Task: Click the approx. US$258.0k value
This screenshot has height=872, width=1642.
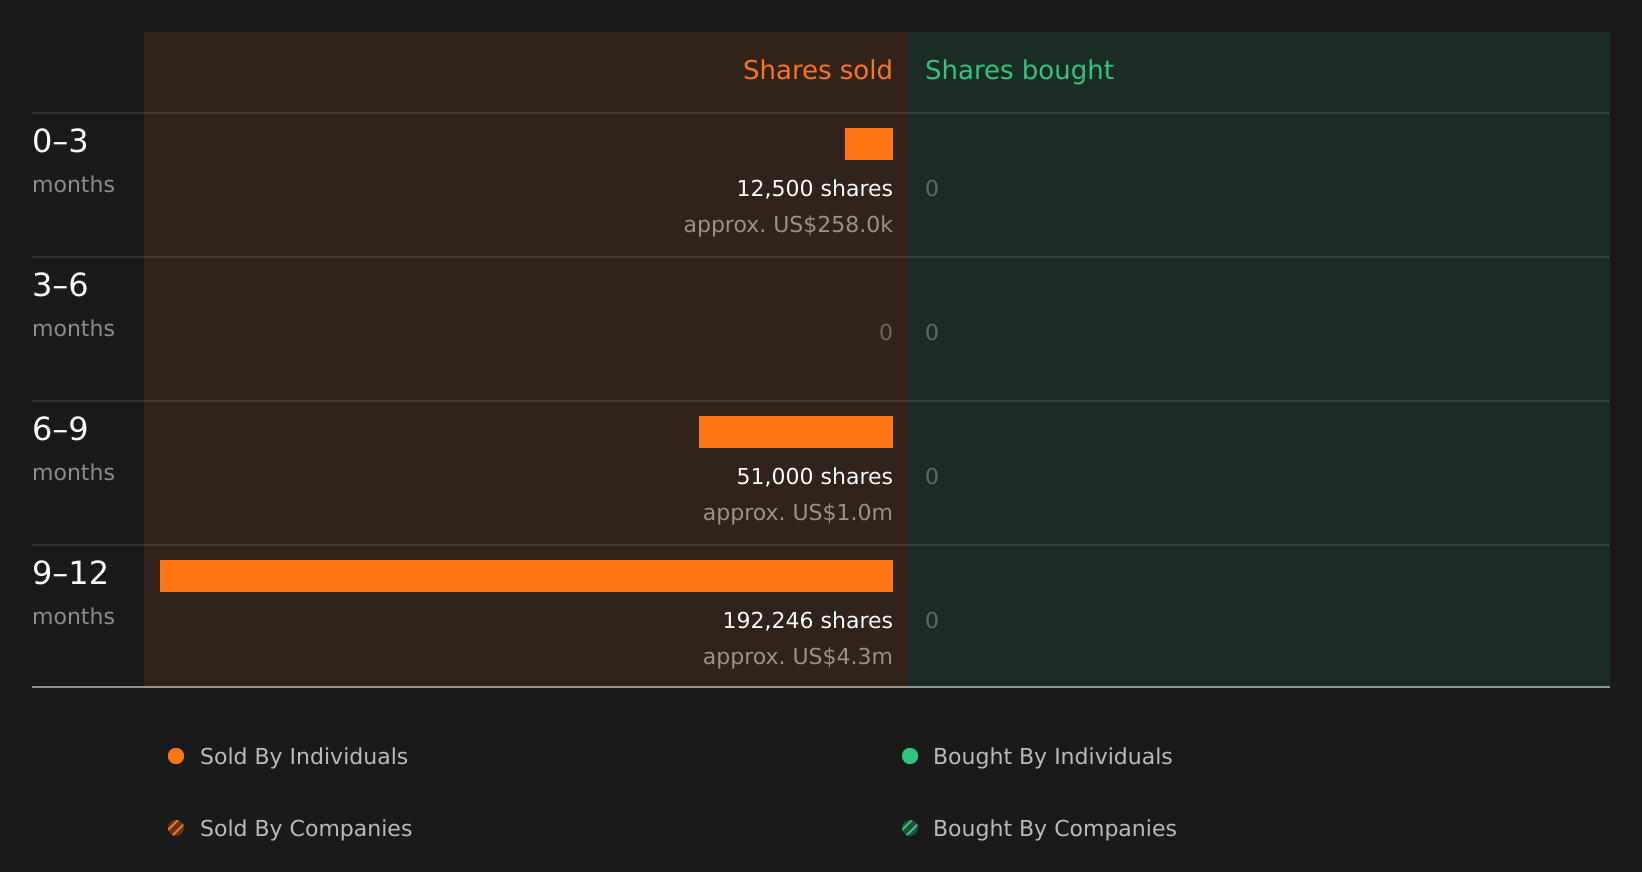Action: [788, 225]
